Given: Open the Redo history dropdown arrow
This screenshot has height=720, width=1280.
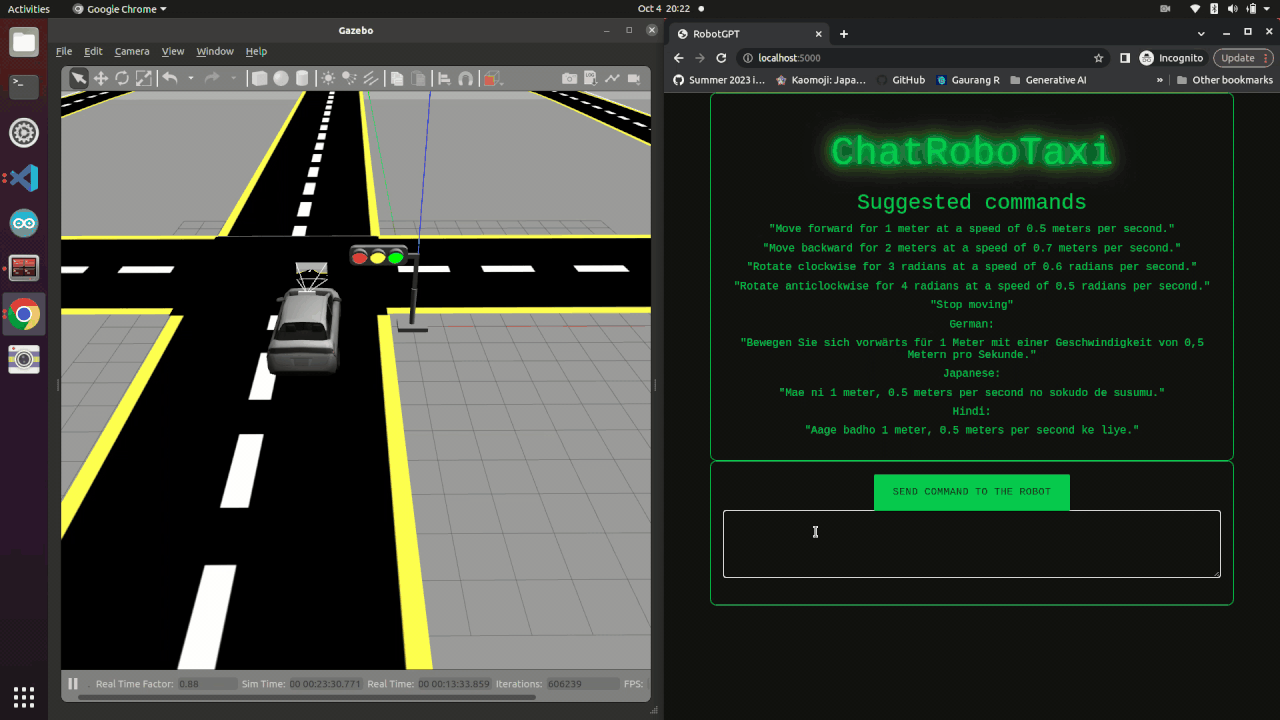Looking at the screenshot, I should click(x=233, y=79).
